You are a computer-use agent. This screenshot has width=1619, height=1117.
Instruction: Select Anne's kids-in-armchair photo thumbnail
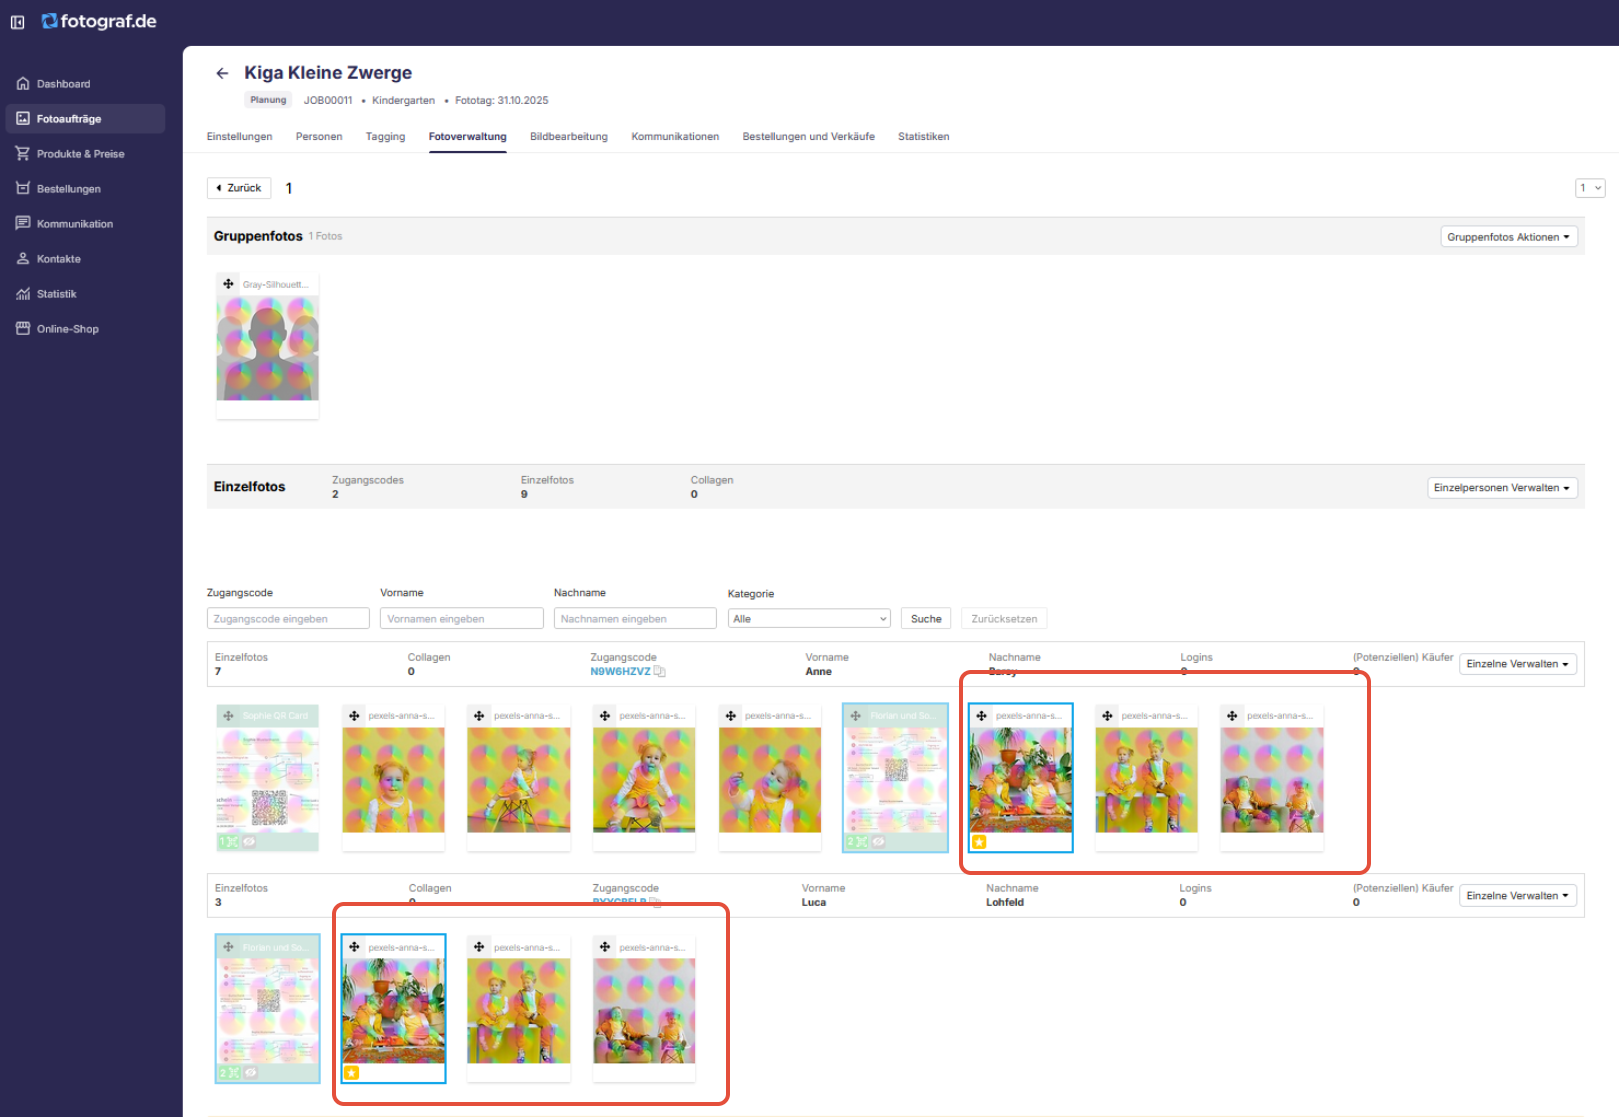pos(1272,780)
